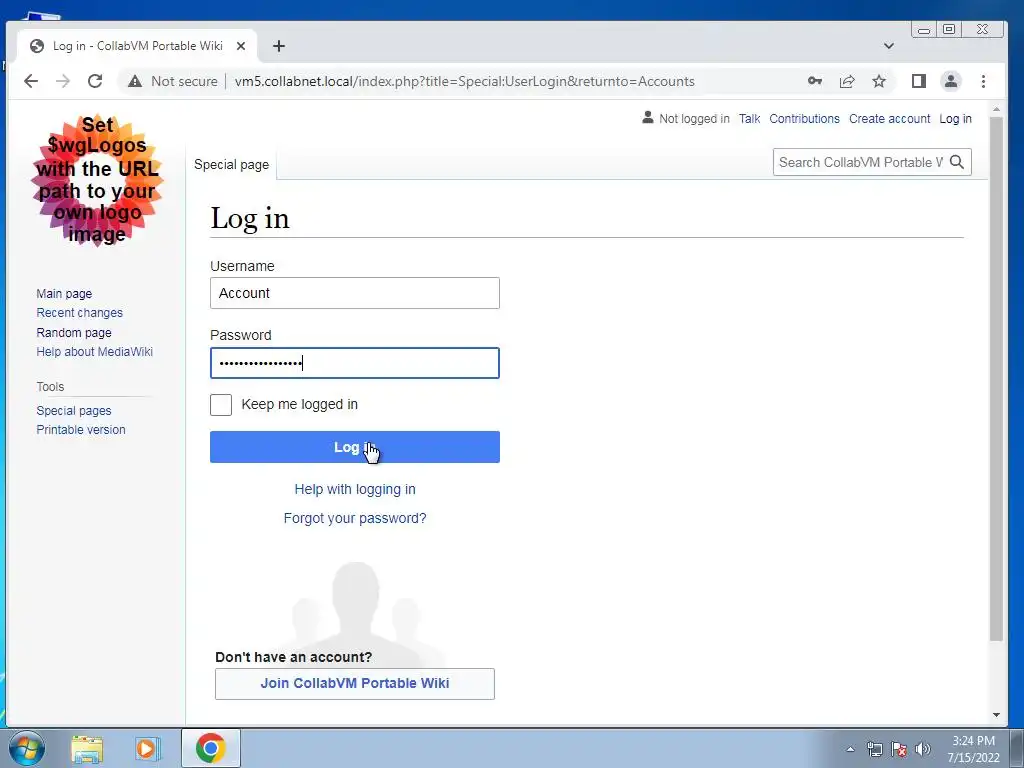The width and height of the screenshot is (1024, 768).
Task: Show hidden tray icons arrow
Action: pos(850,749)
